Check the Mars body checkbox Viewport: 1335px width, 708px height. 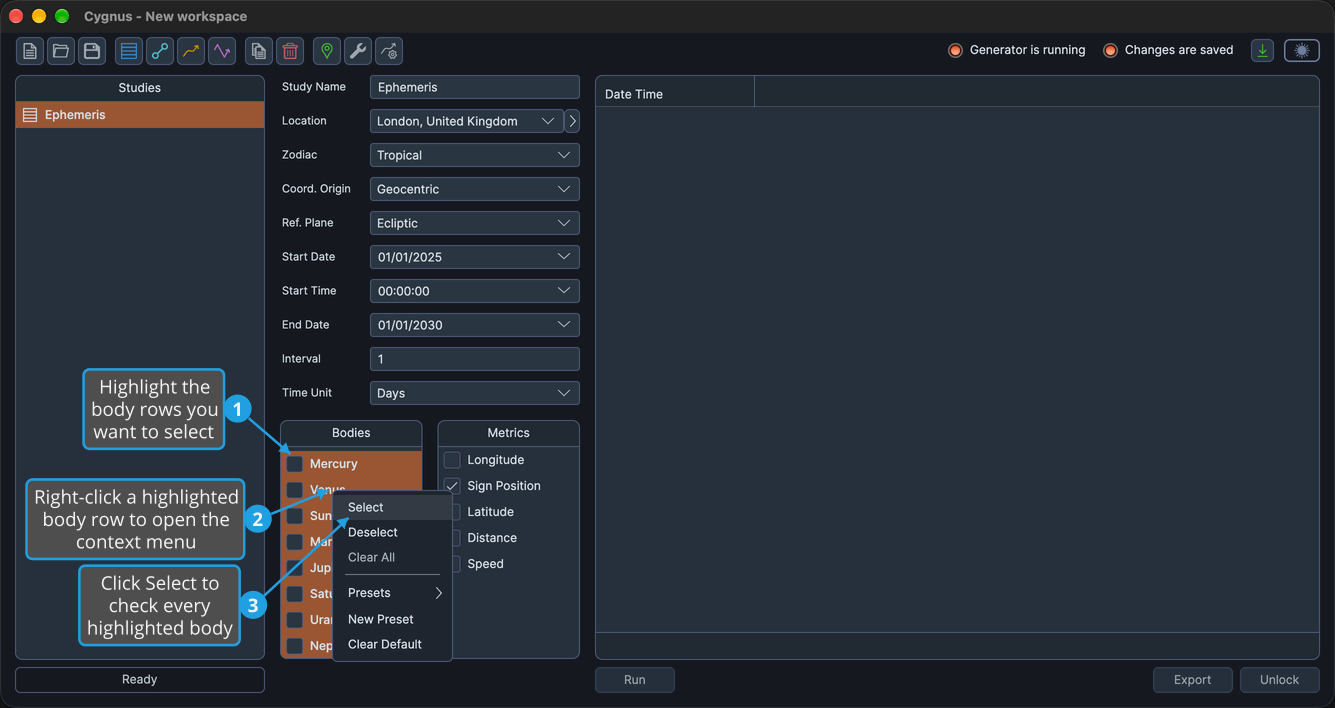point(295,542)
